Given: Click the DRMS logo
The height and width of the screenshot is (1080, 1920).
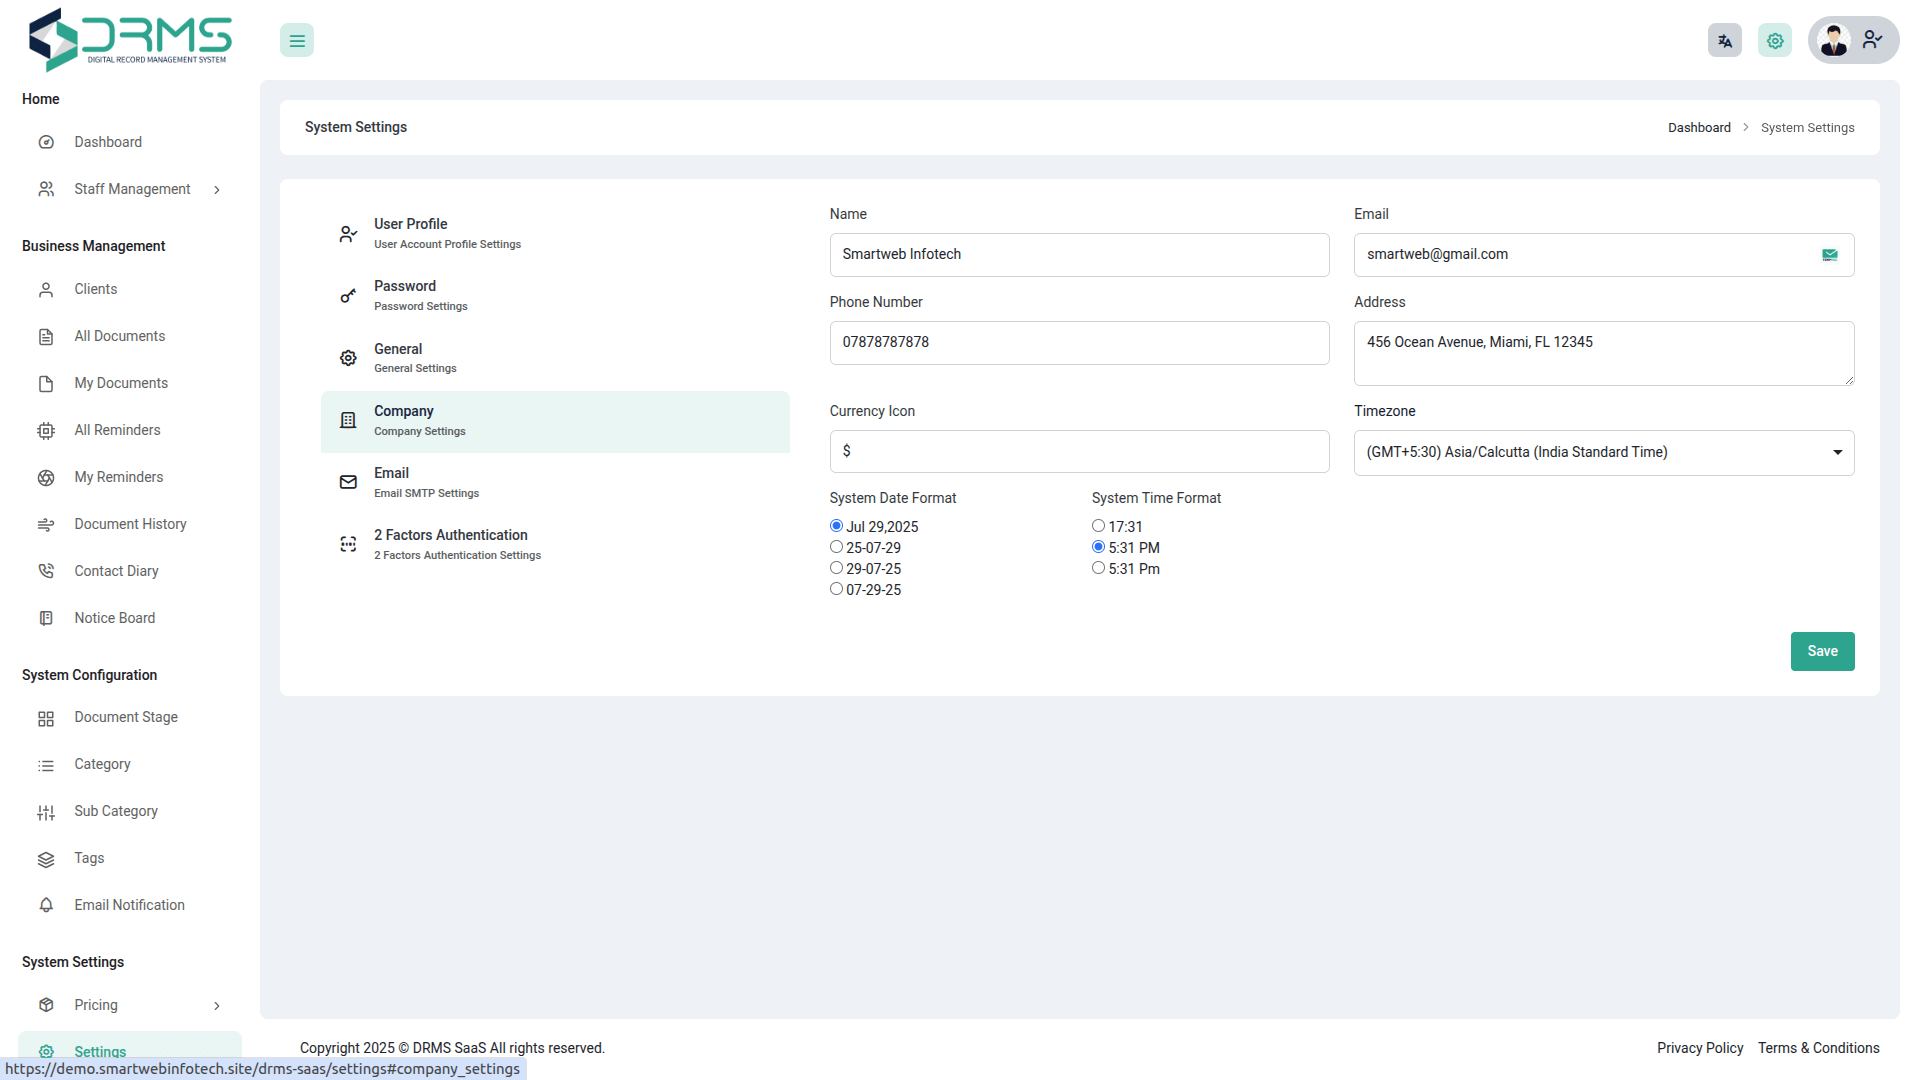Looking at the screenshot, I should point(130,39).
